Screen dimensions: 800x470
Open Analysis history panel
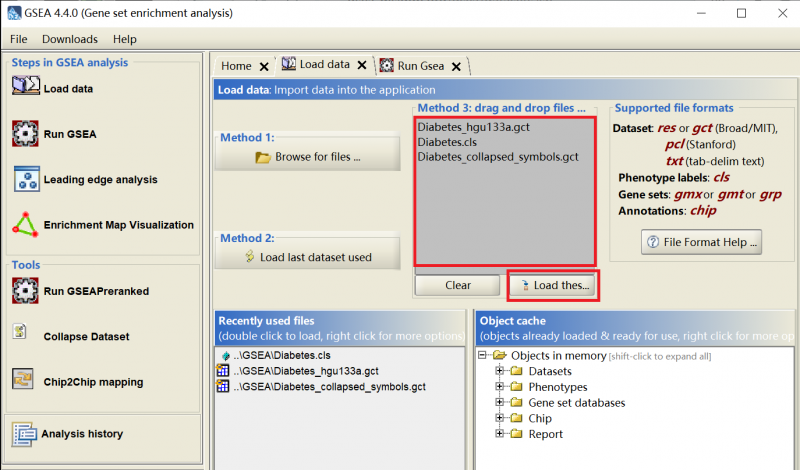[25, 434]
